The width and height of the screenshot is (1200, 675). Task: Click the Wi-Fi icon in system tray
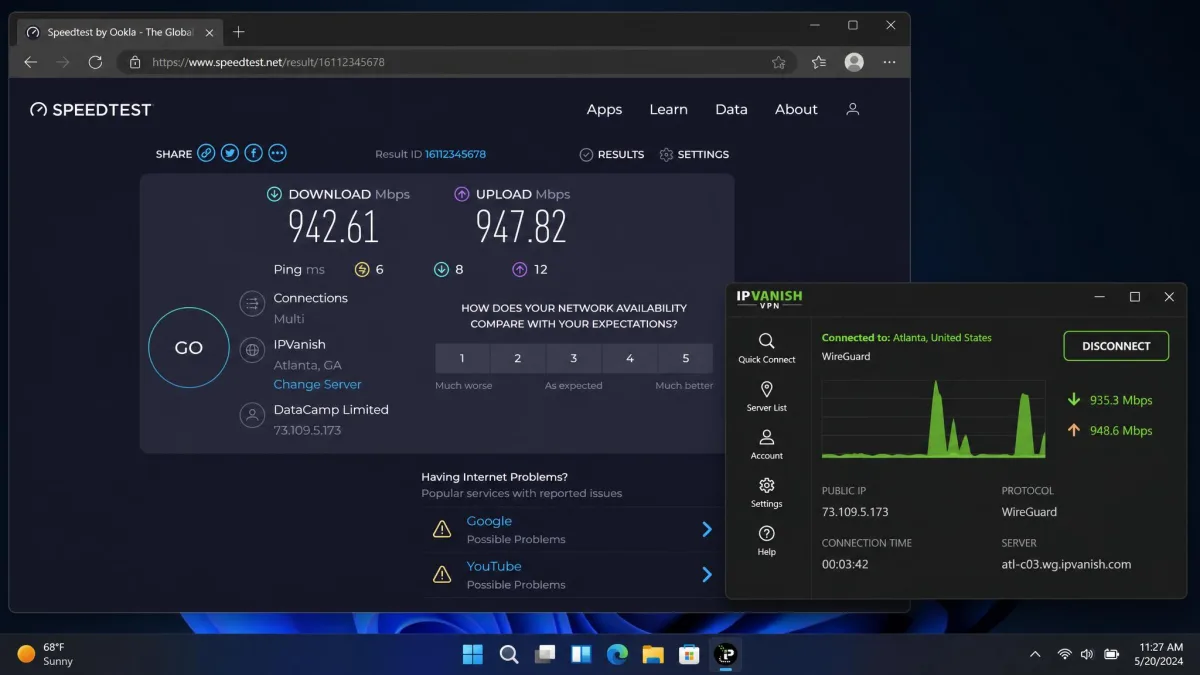1064,655
